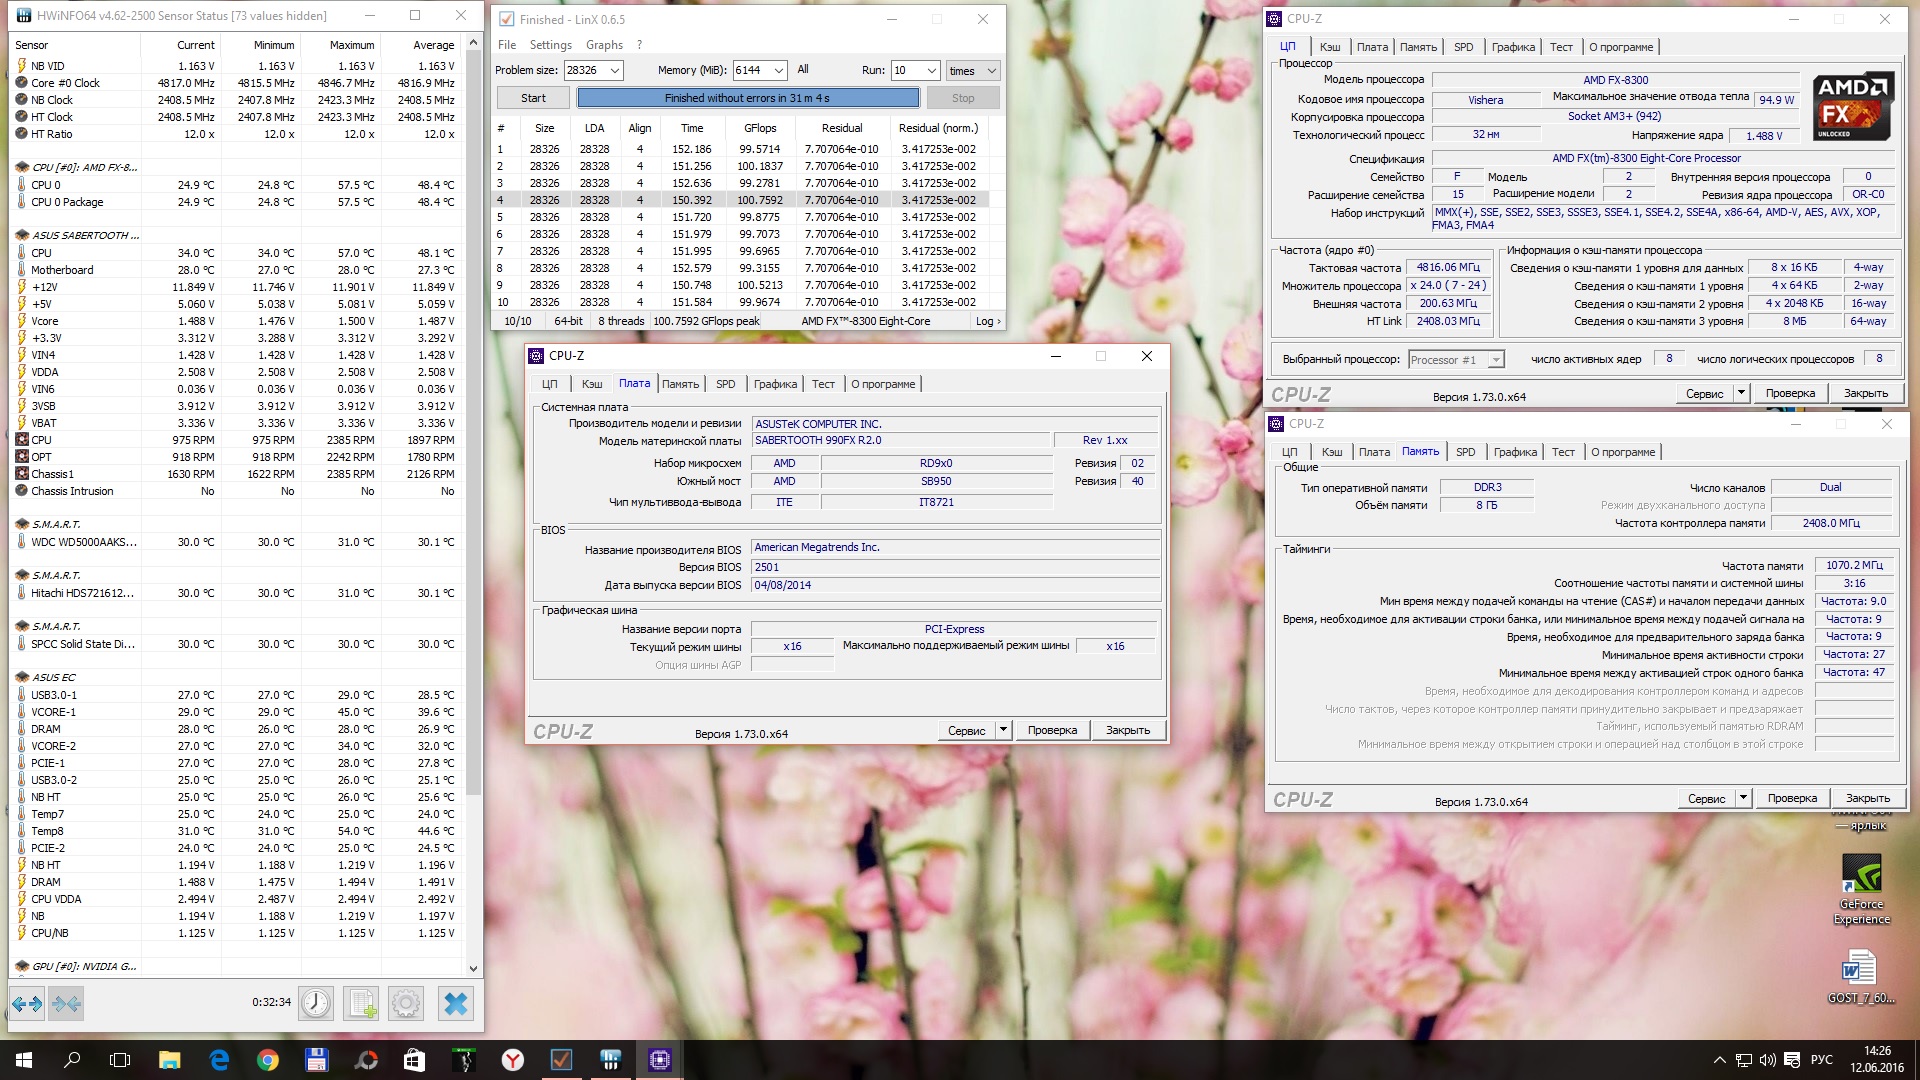Open the LinX Problem size dropdown
The width and height of the screenshot is (1920, 1080).
[x=615, y=71]
